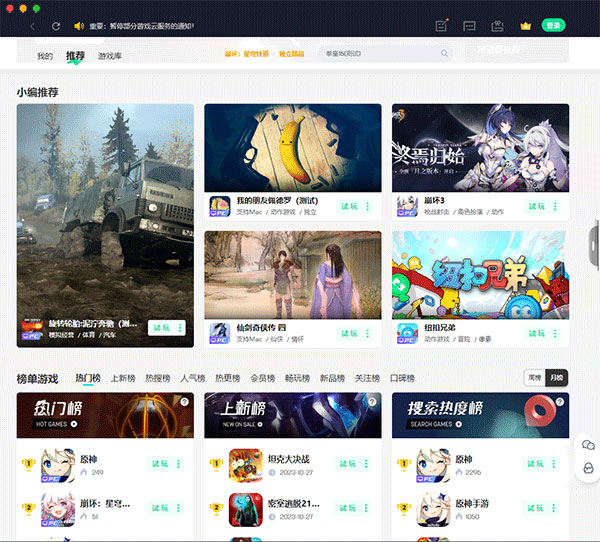Click 试玩 for 我的朋友佩德罗
Viewport: 600px width, 542px height.
coord(349,206)
